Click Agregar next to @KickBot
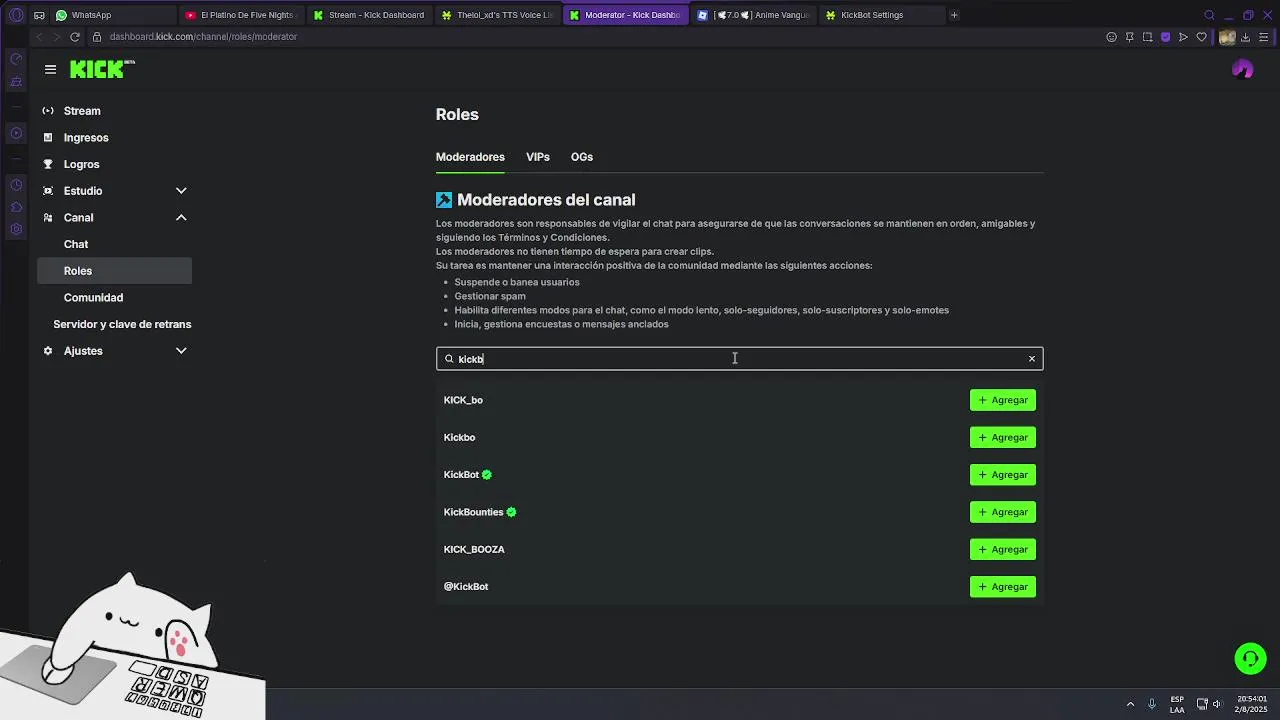Screen dimensions: 1280x720 1003,587
